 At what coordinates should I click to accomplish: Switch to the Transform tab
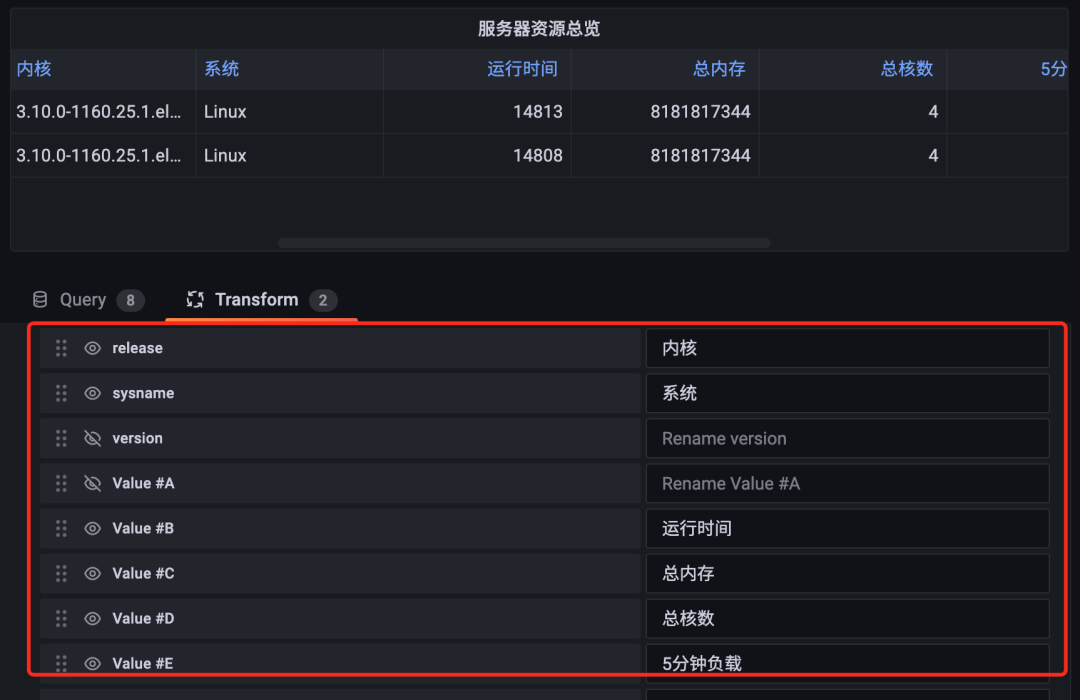pos(262,300)
